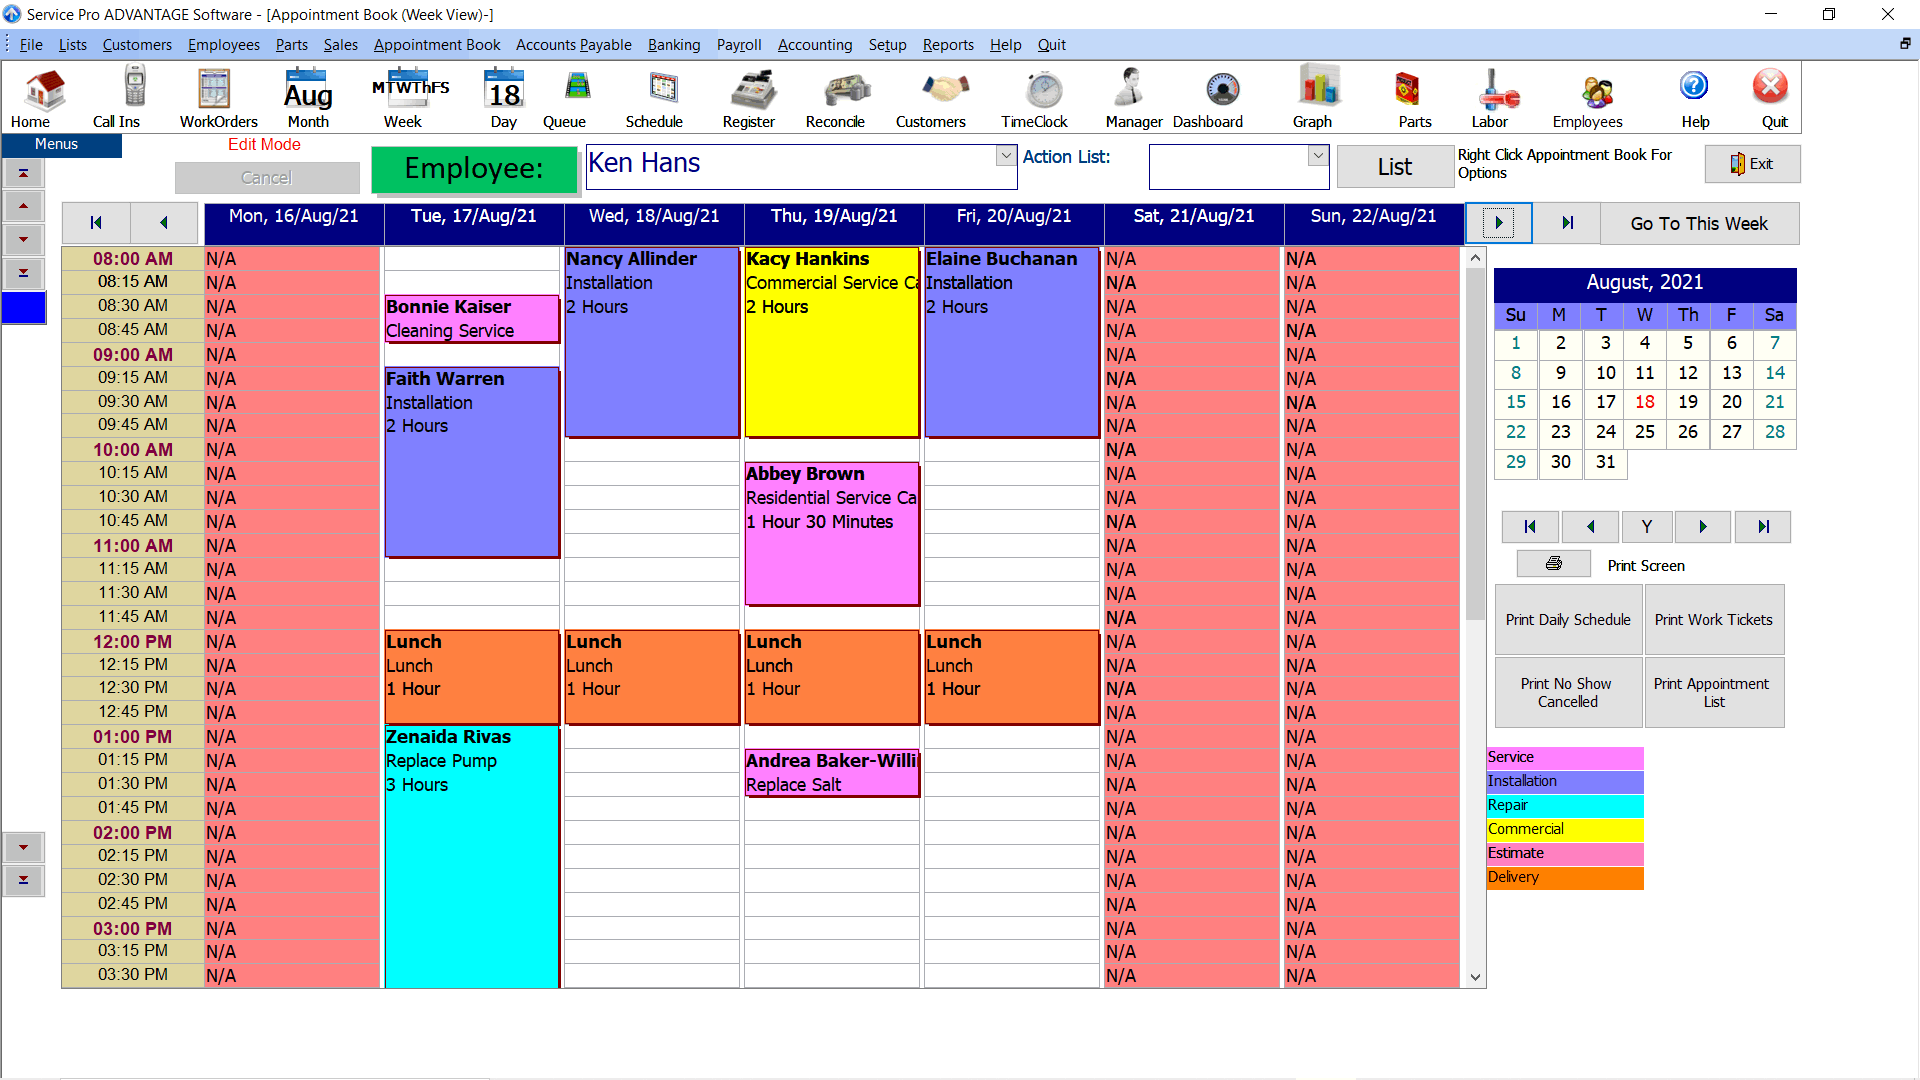
Task: Click the top scroll-to-top side arrow
Action: (x=23, y=173)
